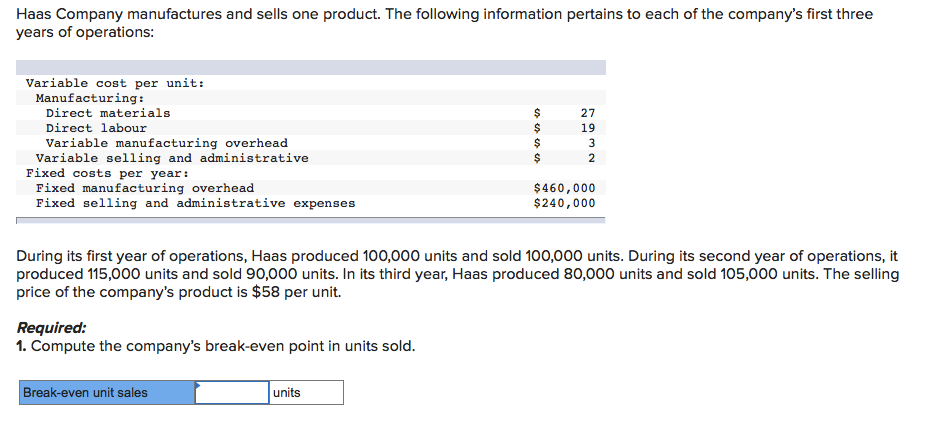Click the direct labour value 19
Viewport: 933px width, 448px height.
tap(587, 128)
